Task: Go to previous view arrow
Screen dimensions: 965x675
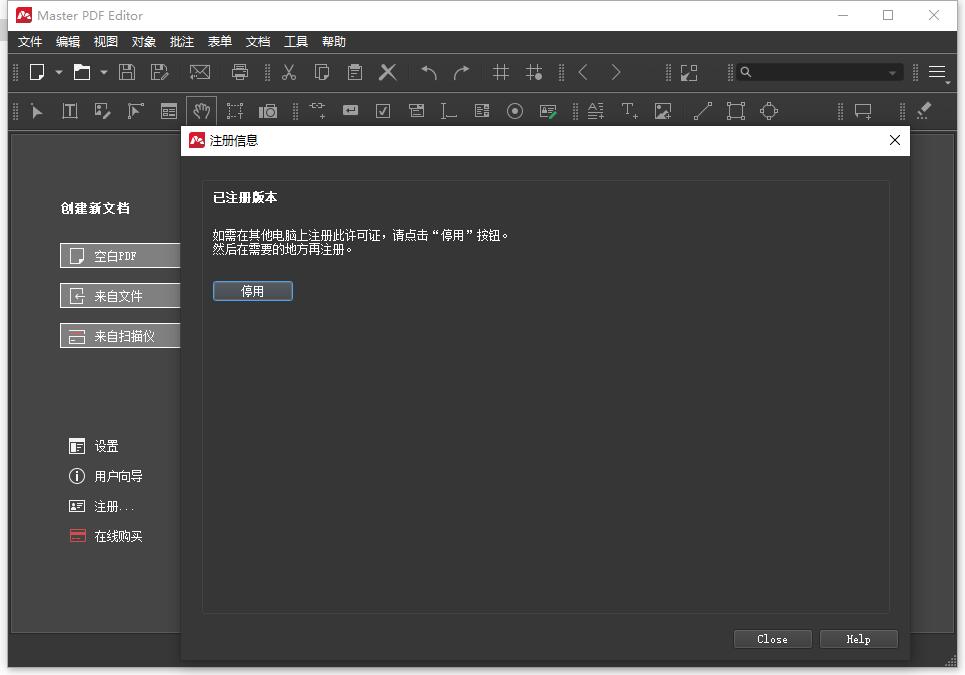Action: 583,72
